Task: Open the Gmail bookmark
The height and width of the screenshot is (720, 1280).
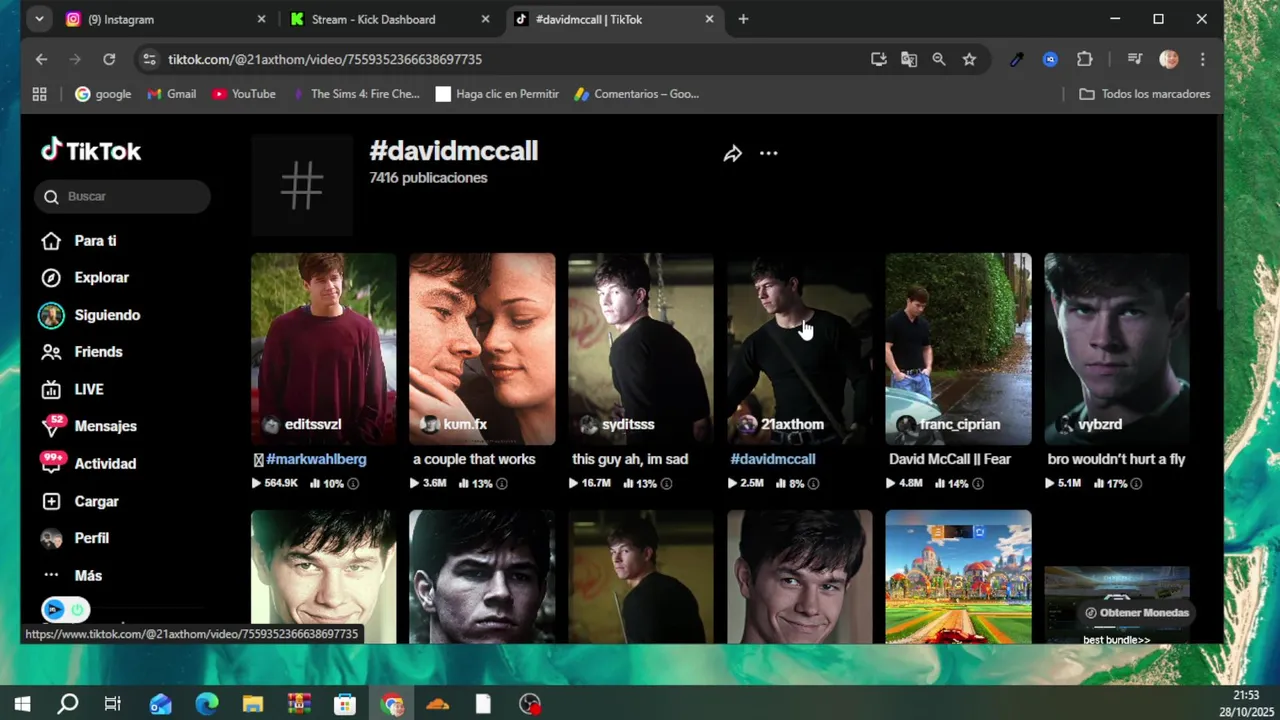Action: 172,94
